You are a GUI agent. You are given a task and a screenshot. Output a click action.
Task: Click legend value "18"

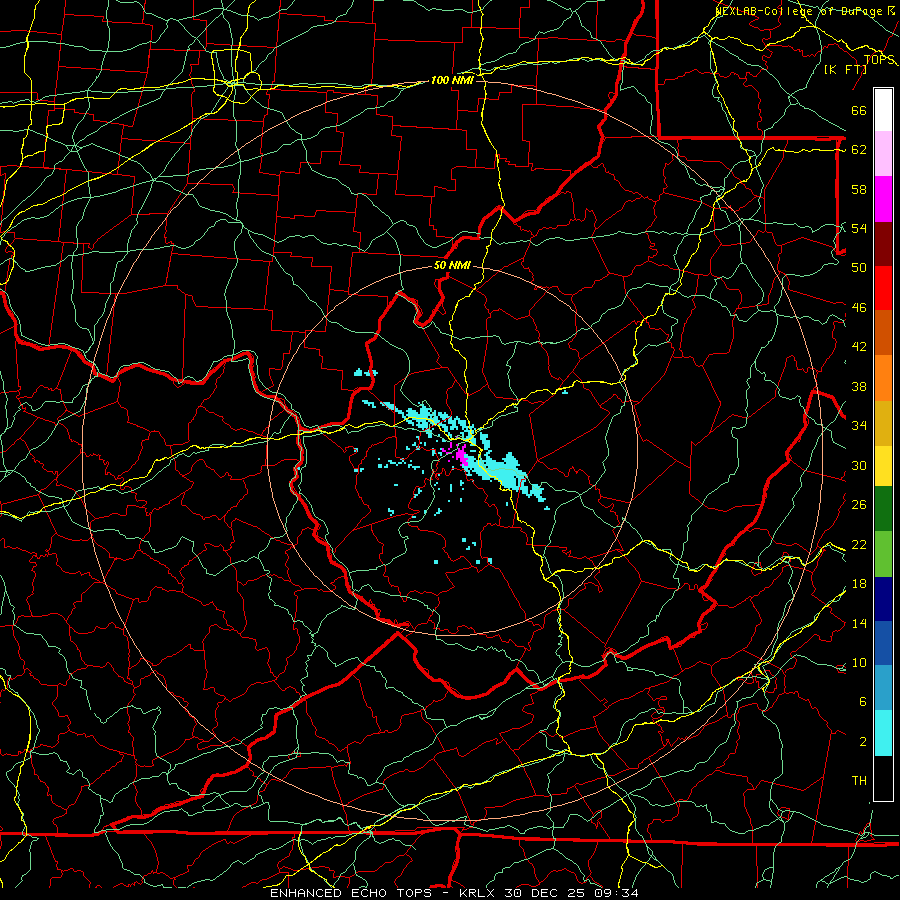859,584
